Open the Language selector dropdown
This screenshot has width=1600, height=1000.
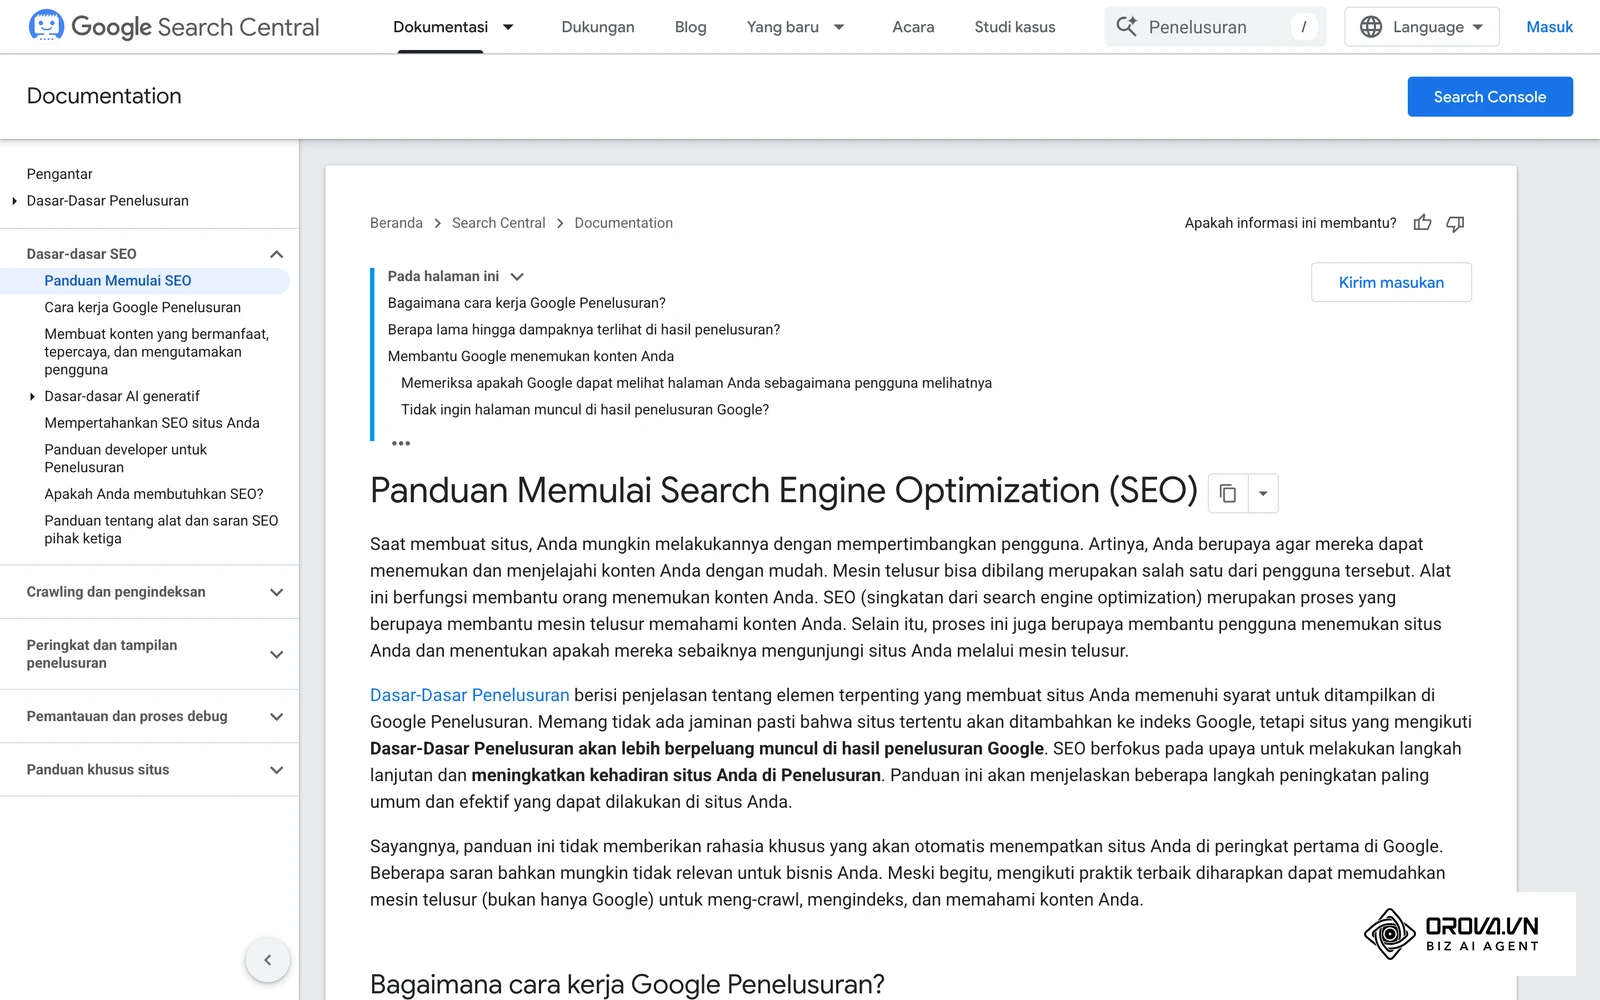click(x=1421, y=27)
